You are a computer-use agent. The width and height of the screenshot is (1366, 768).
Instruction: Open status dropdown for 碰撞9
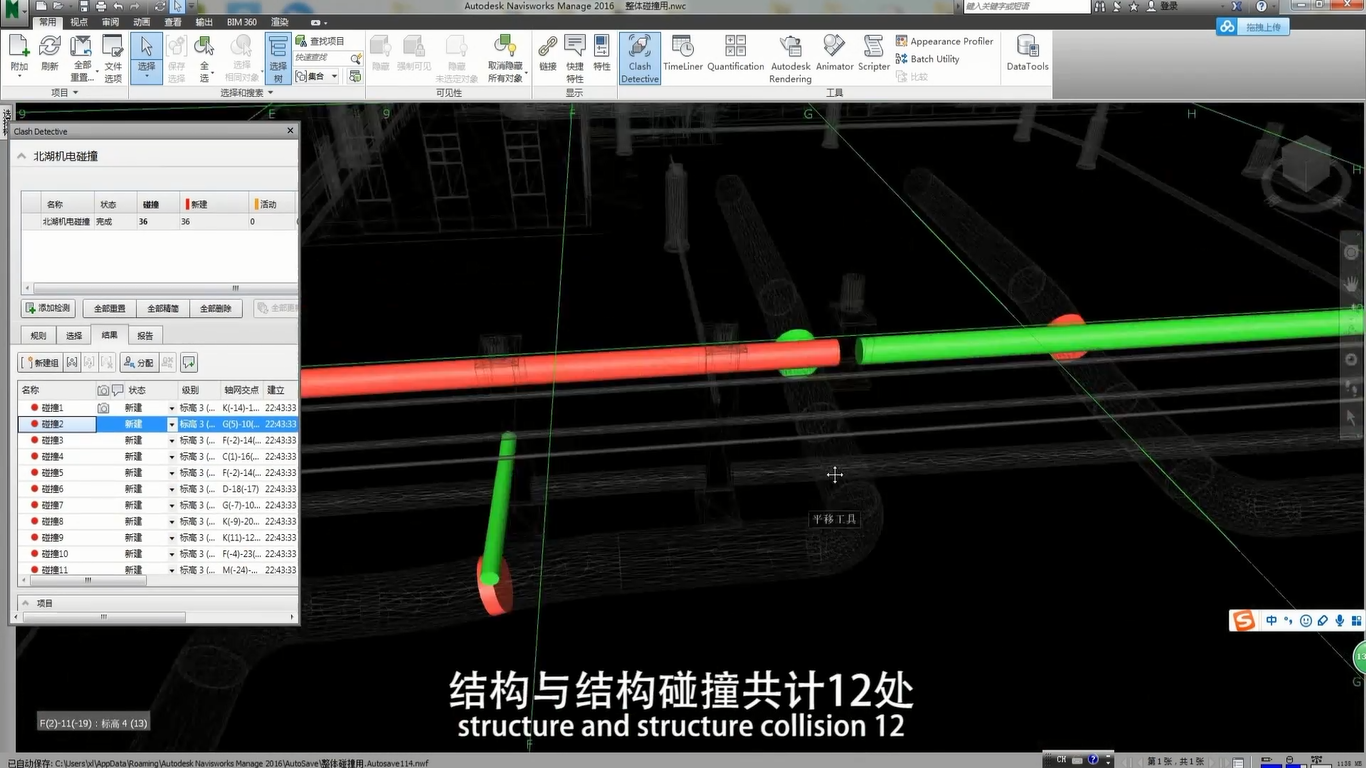[x=171, y=537]
